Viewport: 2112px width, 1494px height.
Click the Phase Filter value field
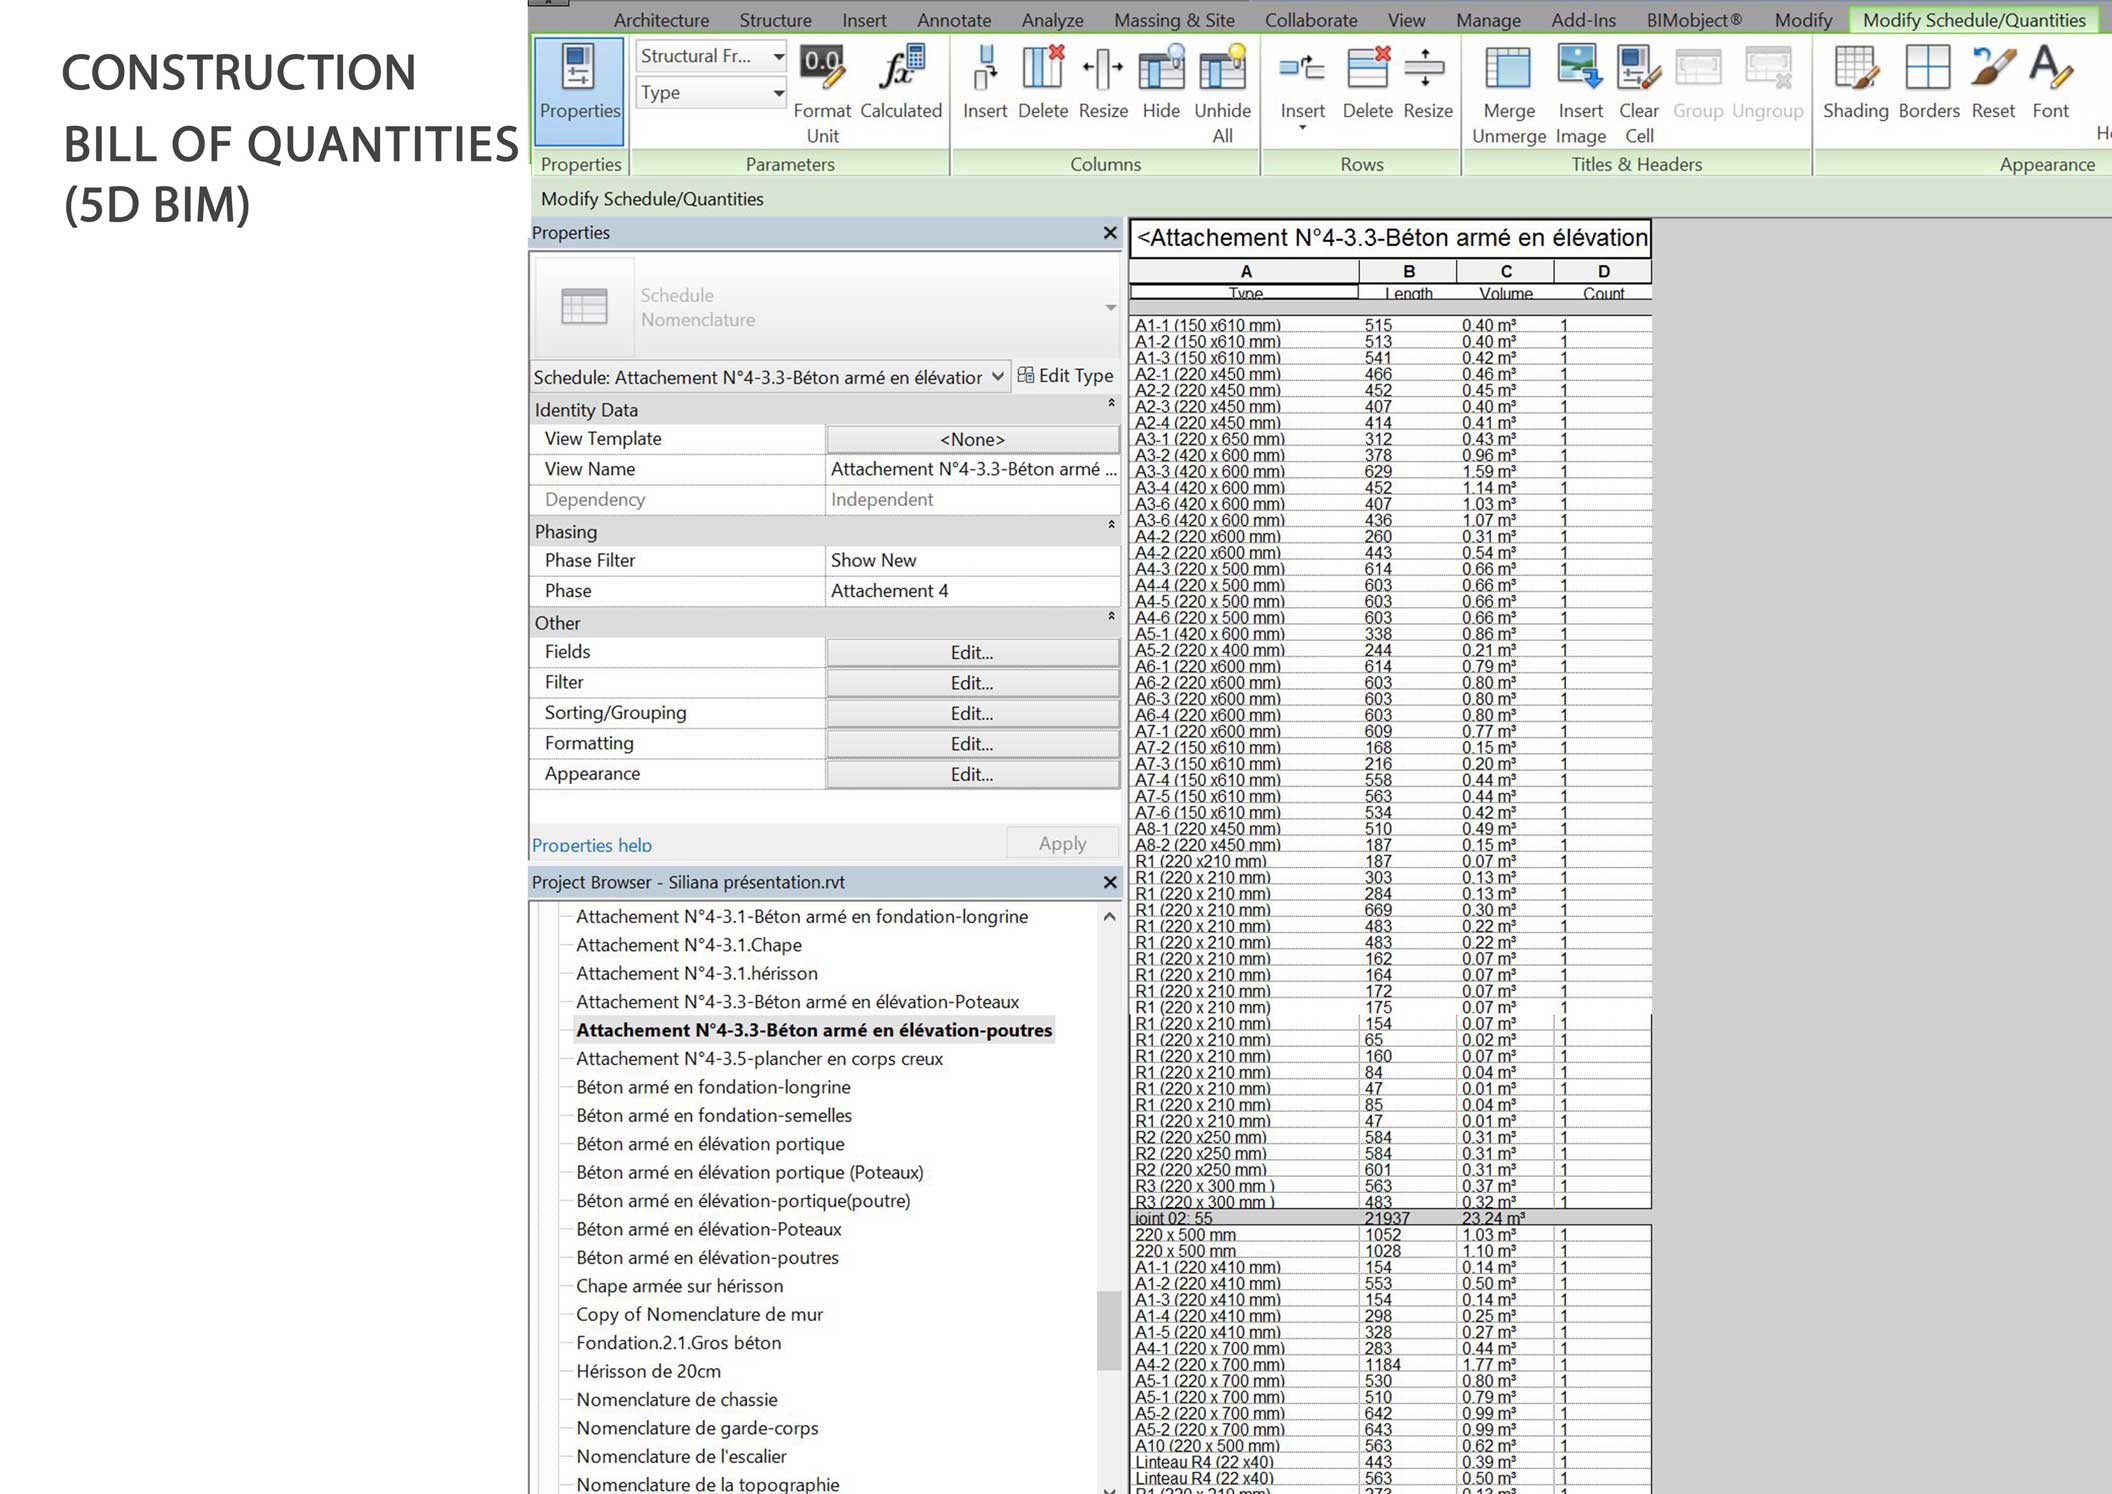point(972,560)
